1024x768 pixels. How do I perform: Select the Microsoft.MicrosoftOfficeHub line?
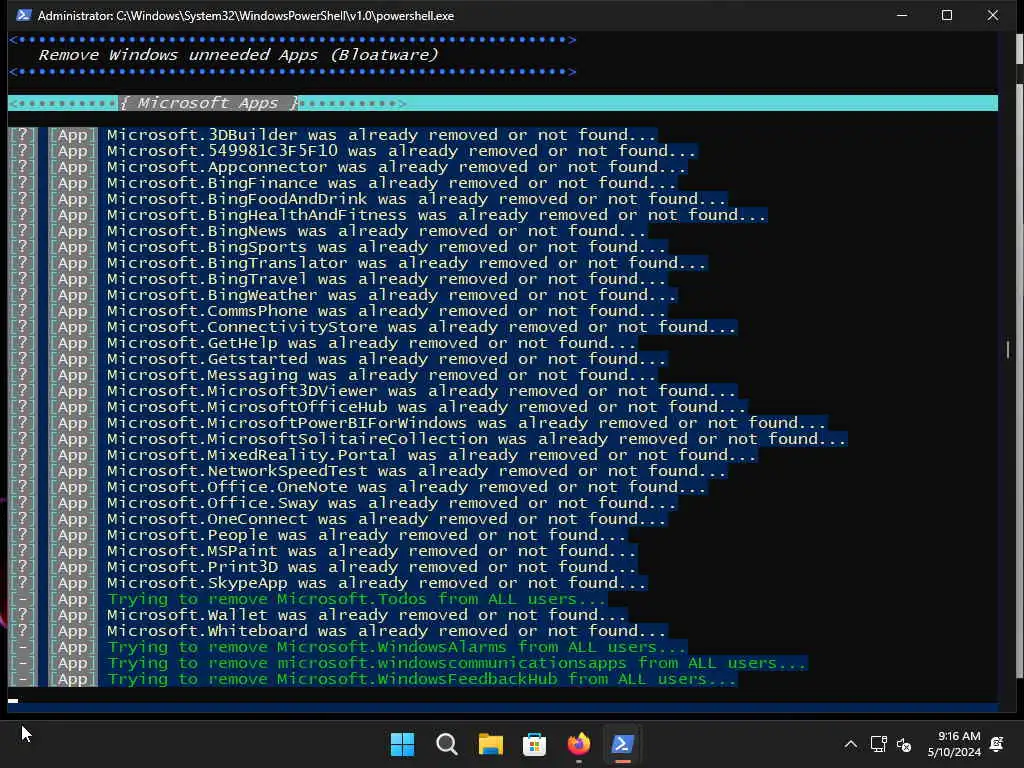click(x=426, y=407)
